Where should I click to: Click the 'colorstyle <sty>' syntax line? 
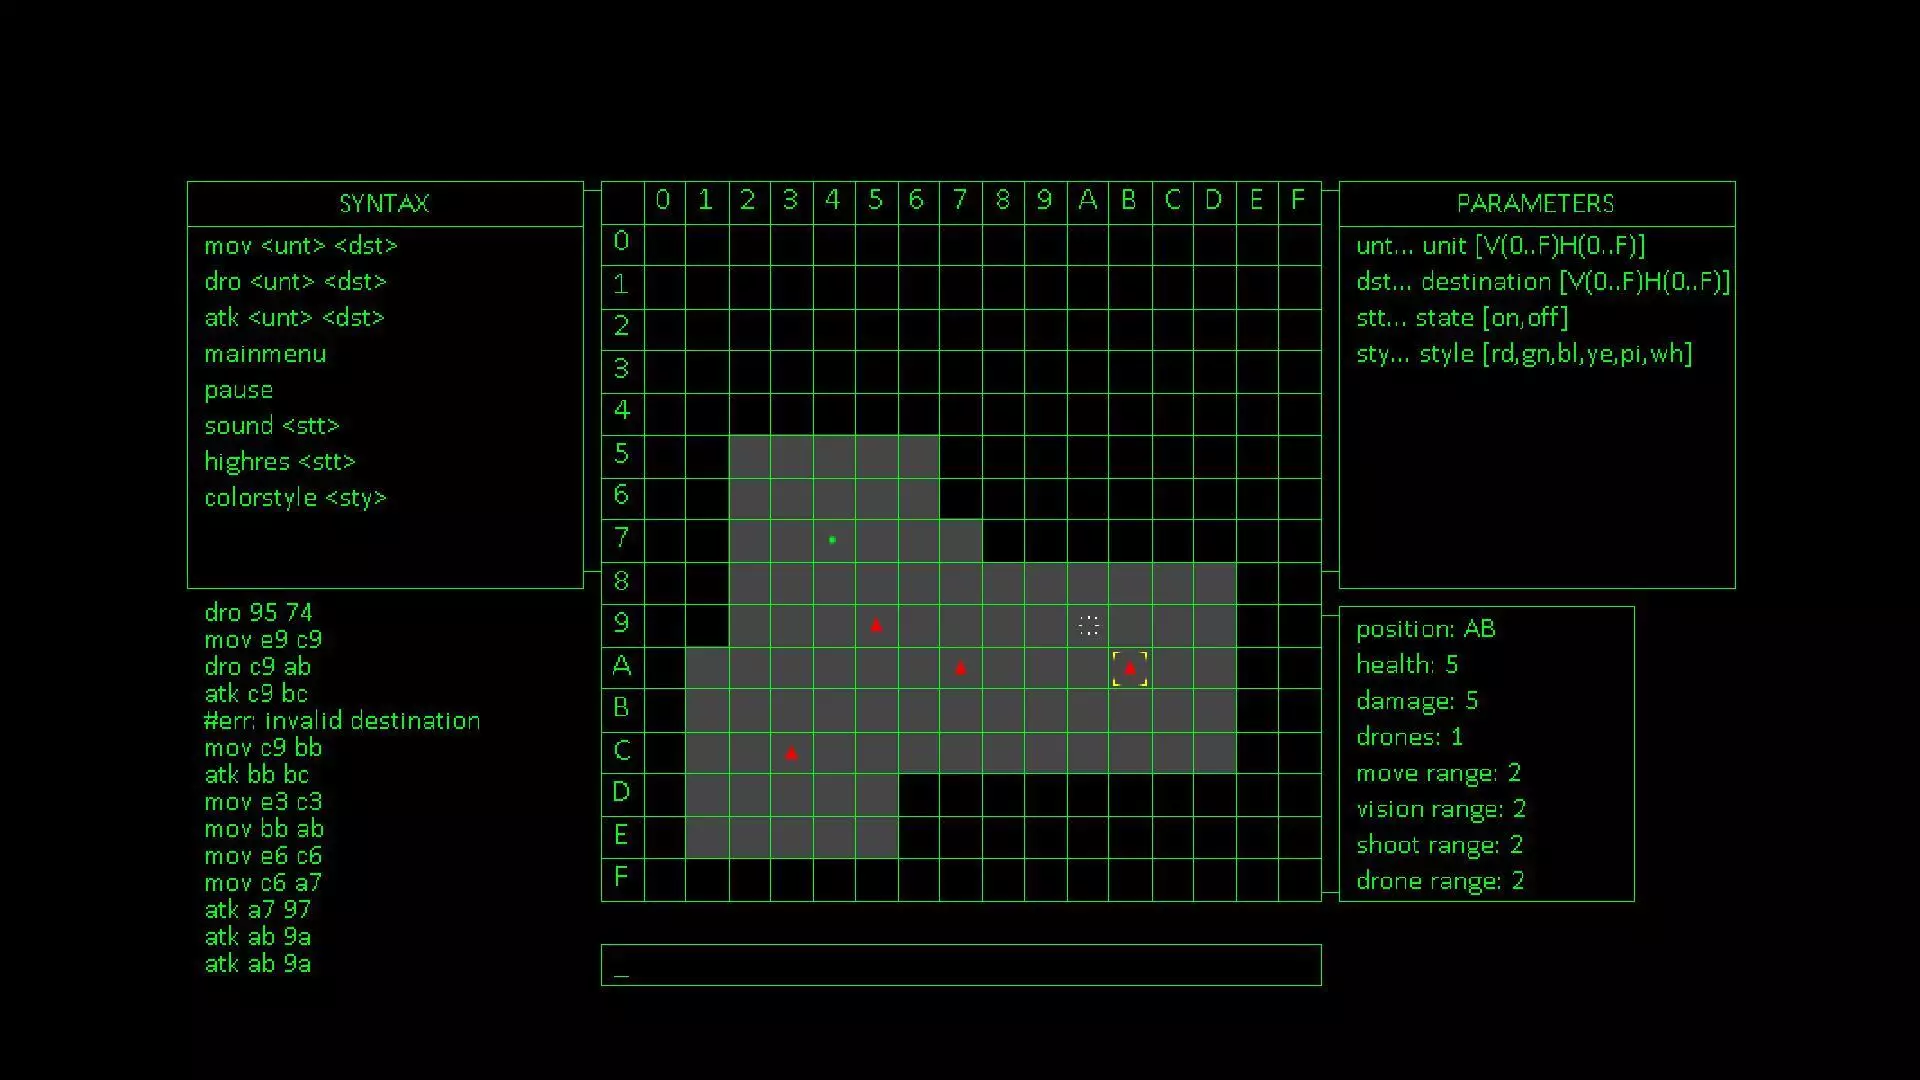(x=295, y=498)
